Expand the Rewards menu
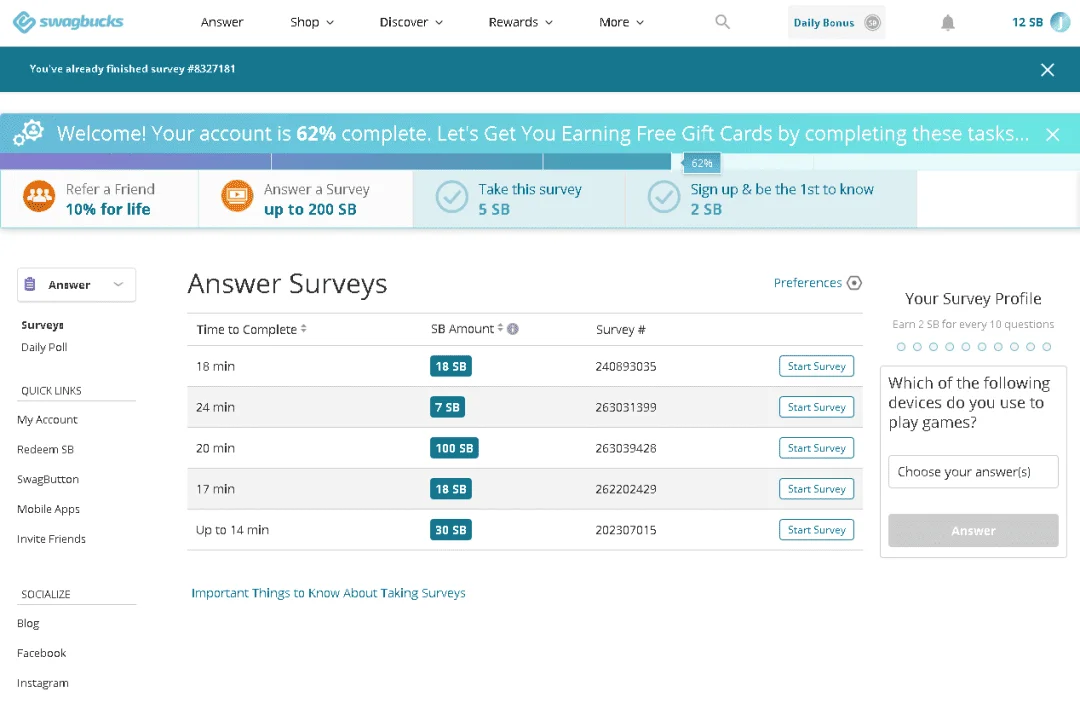This screenshot has height=703, width=1080. [x=521, y=22]
